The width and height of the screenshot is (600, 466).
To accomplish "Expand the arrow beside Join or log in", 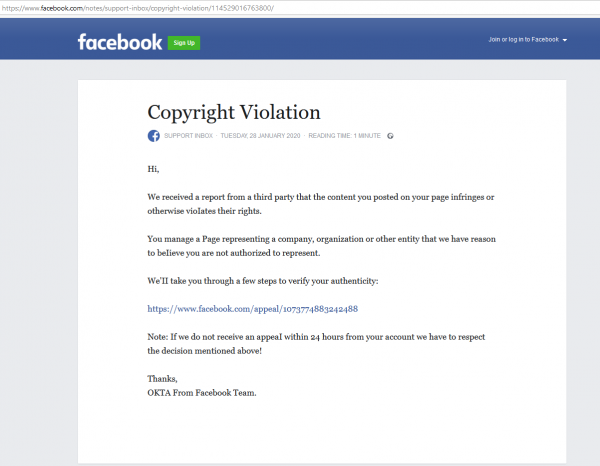I will [565, 41].
